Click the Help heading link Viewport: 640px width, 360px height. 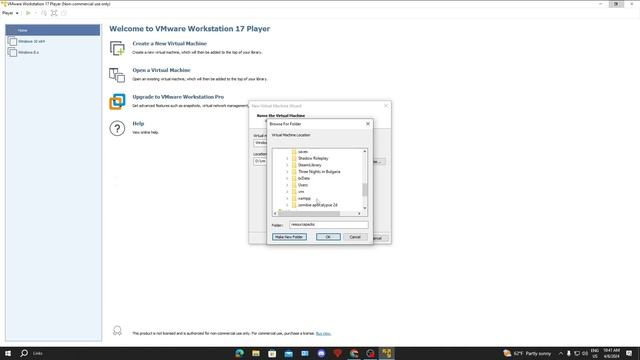pyautogui.click(x=138, y=123)
